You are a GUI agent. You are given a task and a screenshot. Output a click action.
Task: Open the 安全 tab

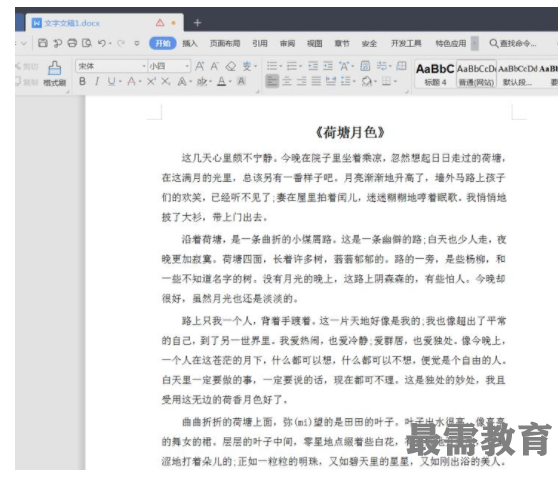pos(369,43)
